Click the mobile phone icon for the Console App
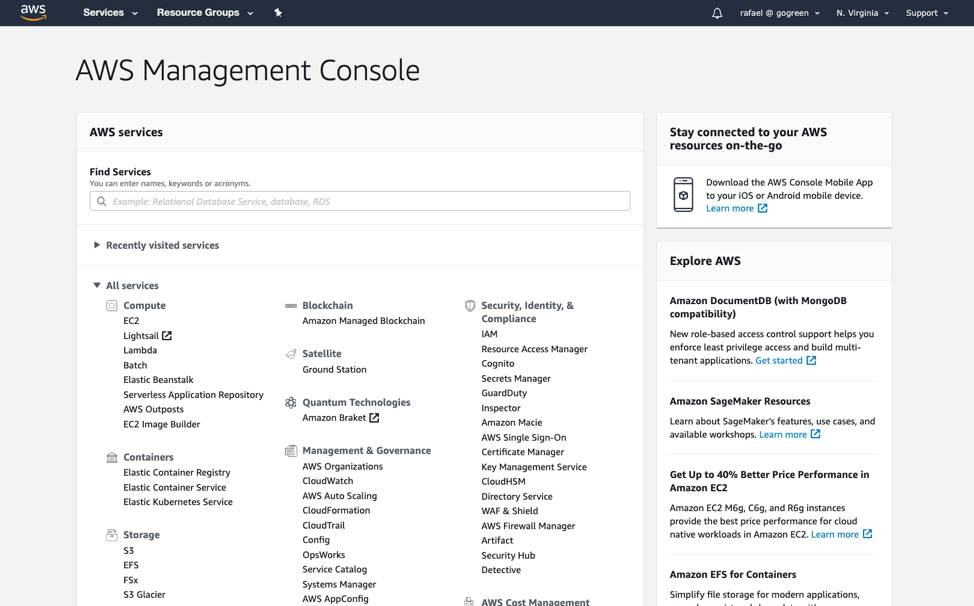 pyautogui.click(x=683, y=194)
